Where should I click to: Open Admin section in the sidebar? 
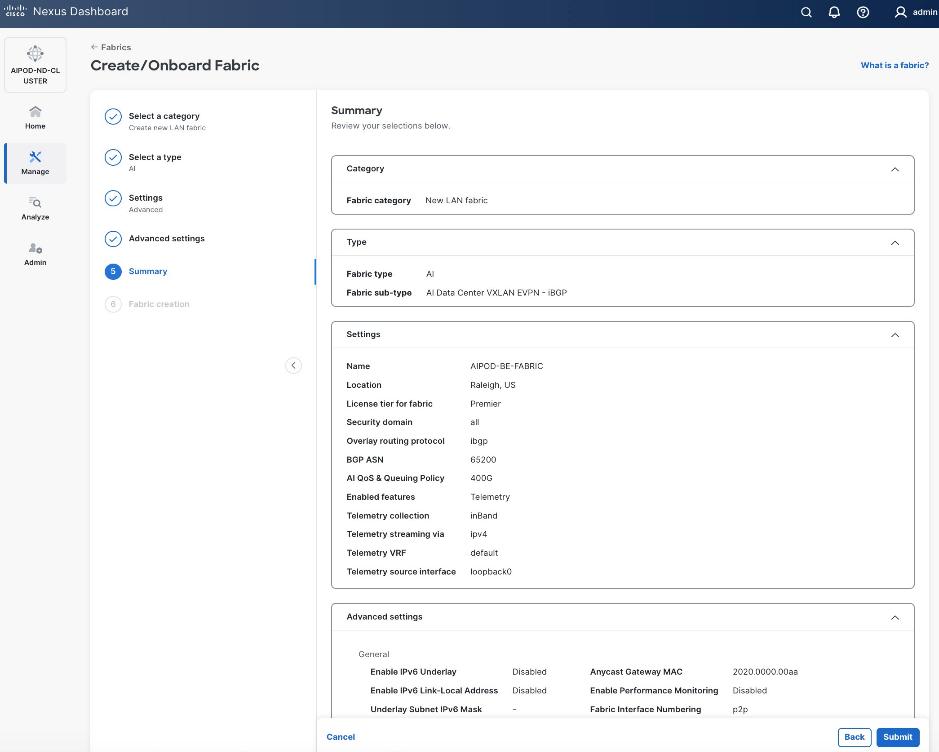click(35, 254)
